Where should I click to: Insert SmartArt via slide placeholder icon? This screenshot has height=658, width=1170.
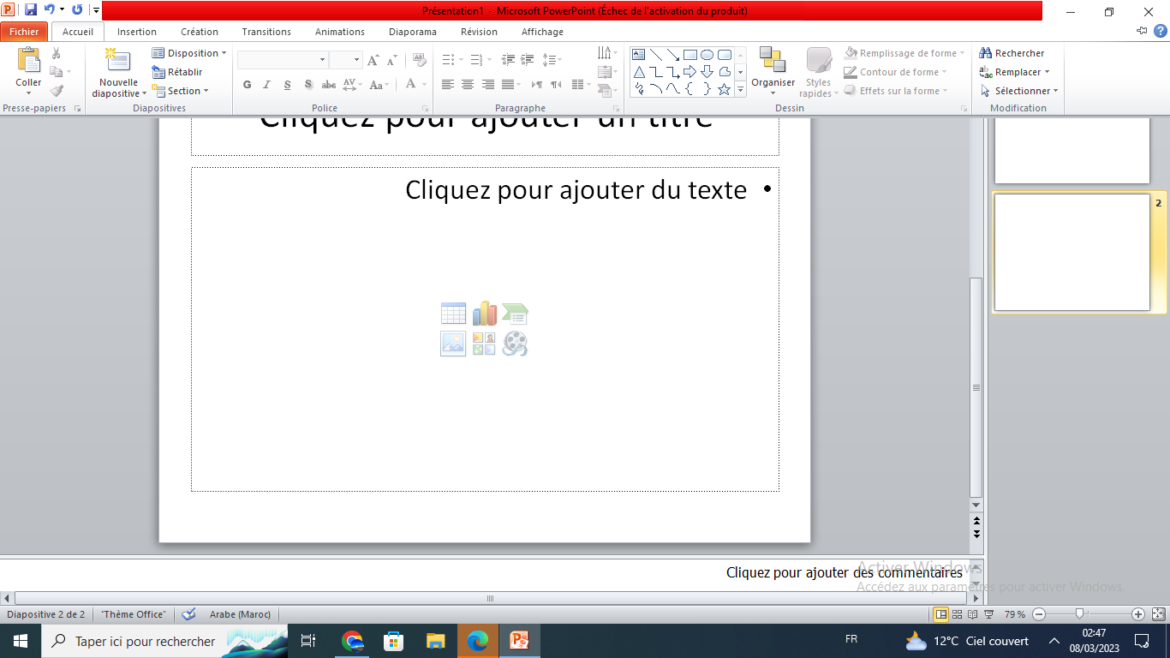pos(515,313)
